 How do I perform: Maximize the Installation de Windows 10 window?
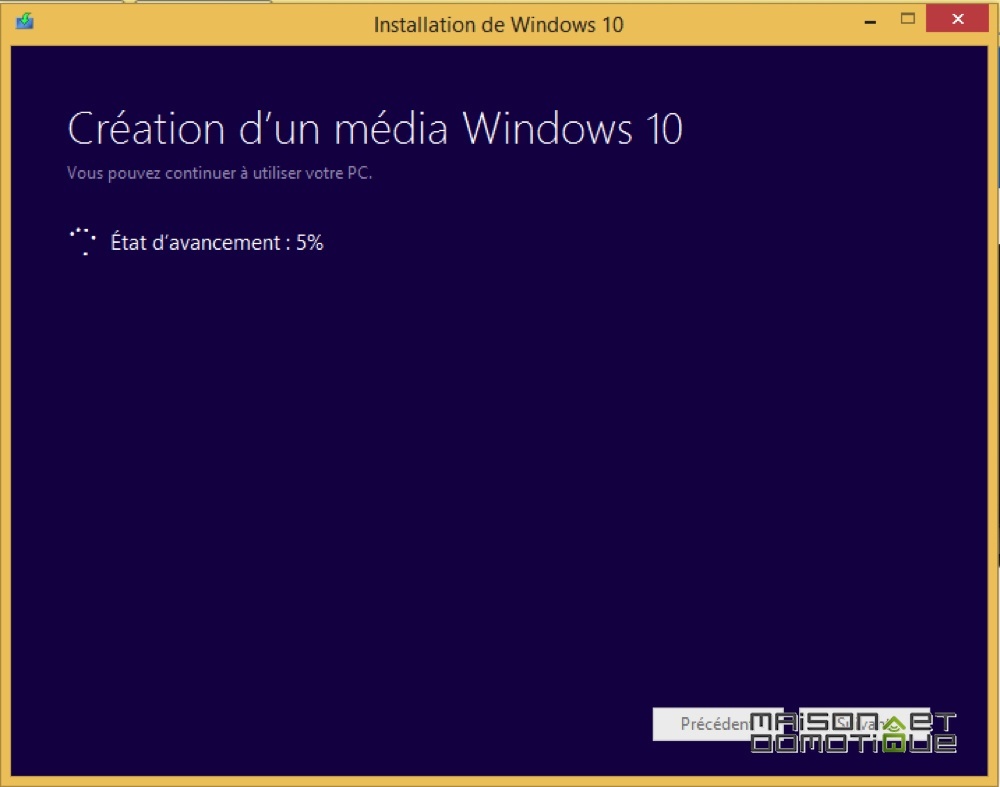pyautogui.click(x=908, y=19)
